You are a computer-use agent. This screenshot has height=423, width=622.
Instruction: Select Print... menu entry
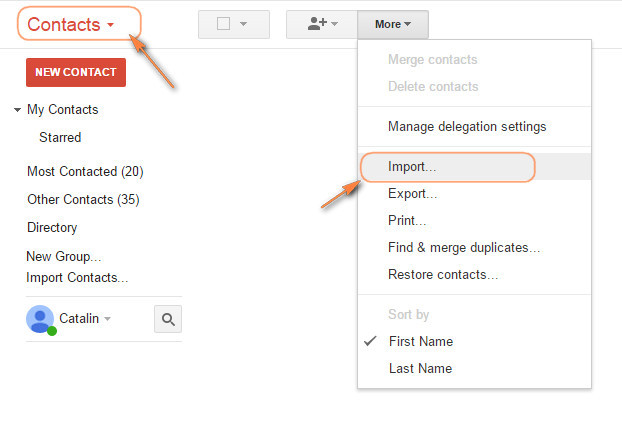click(x=407, y=220)
